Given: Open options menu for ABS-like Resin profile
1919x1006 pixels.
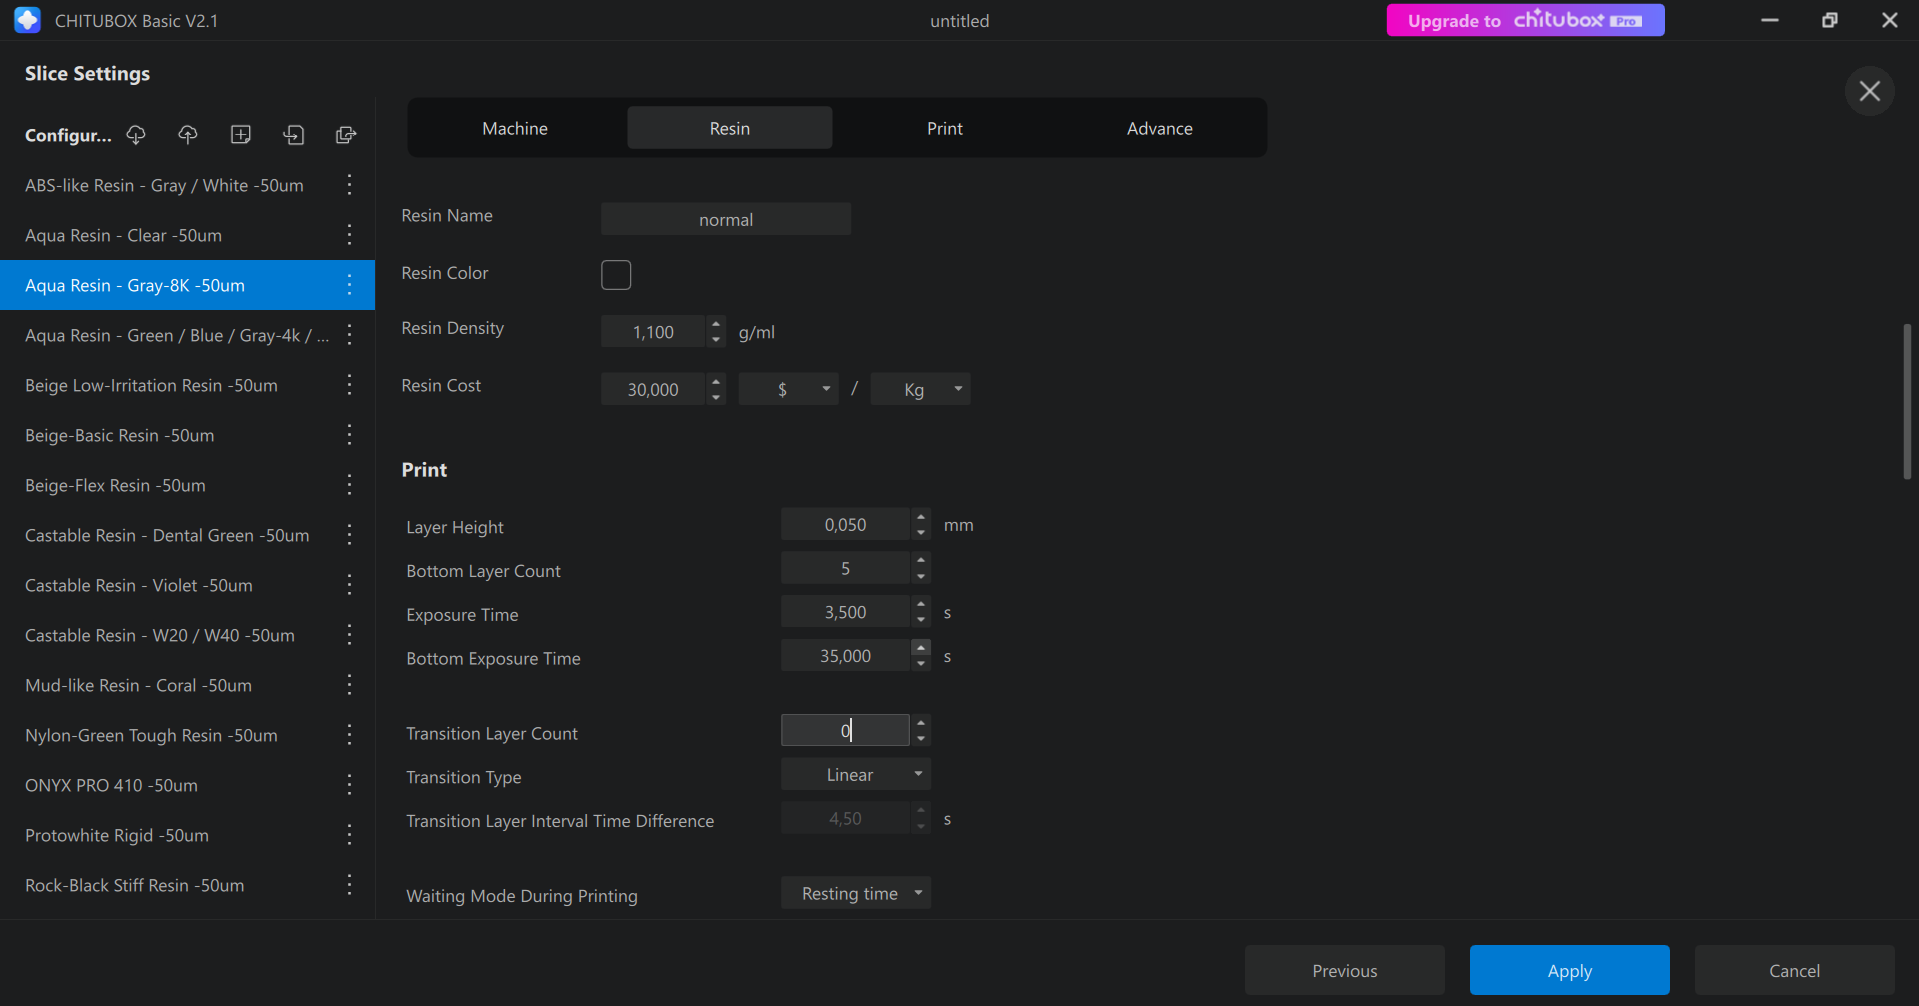Looking at the screenshot, I should [x=349, y=185].
